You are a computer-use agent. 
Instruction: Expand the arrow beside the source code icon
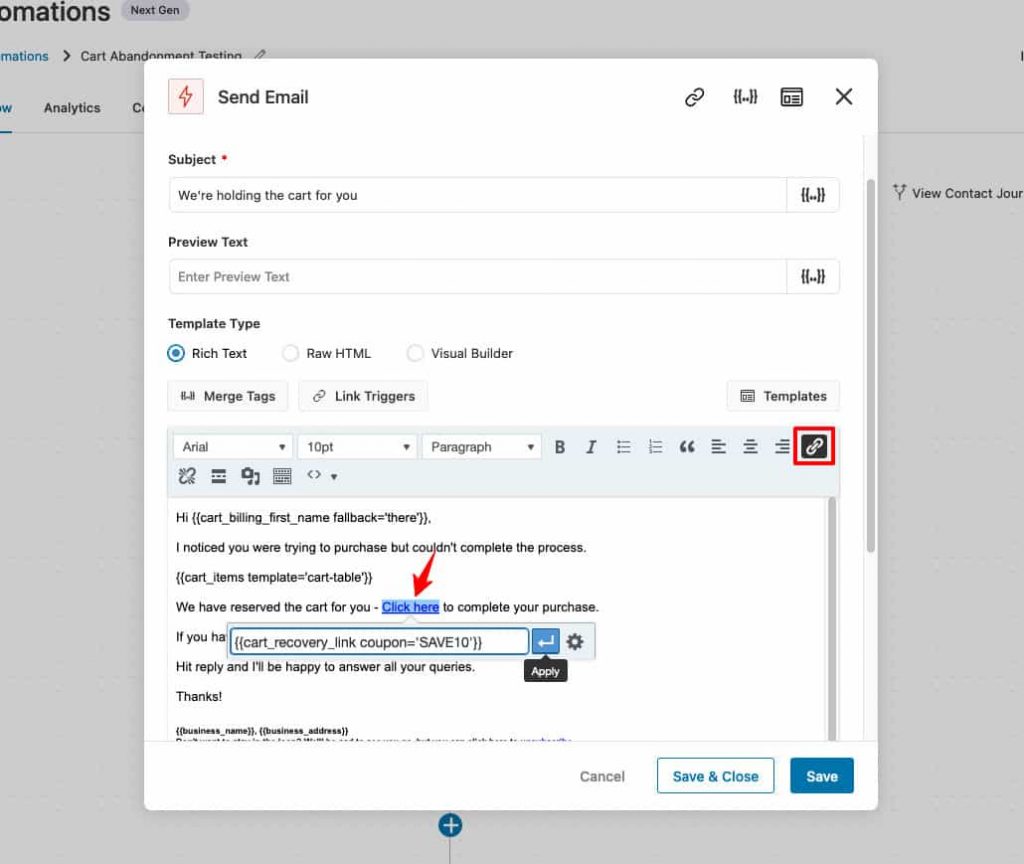click(334, 477)
